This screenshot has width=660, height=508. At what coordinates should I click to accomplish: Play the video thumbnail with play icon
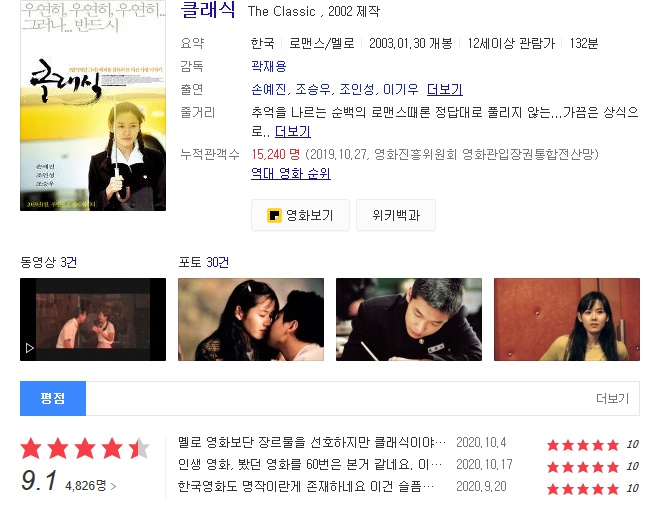coord(93,319)
